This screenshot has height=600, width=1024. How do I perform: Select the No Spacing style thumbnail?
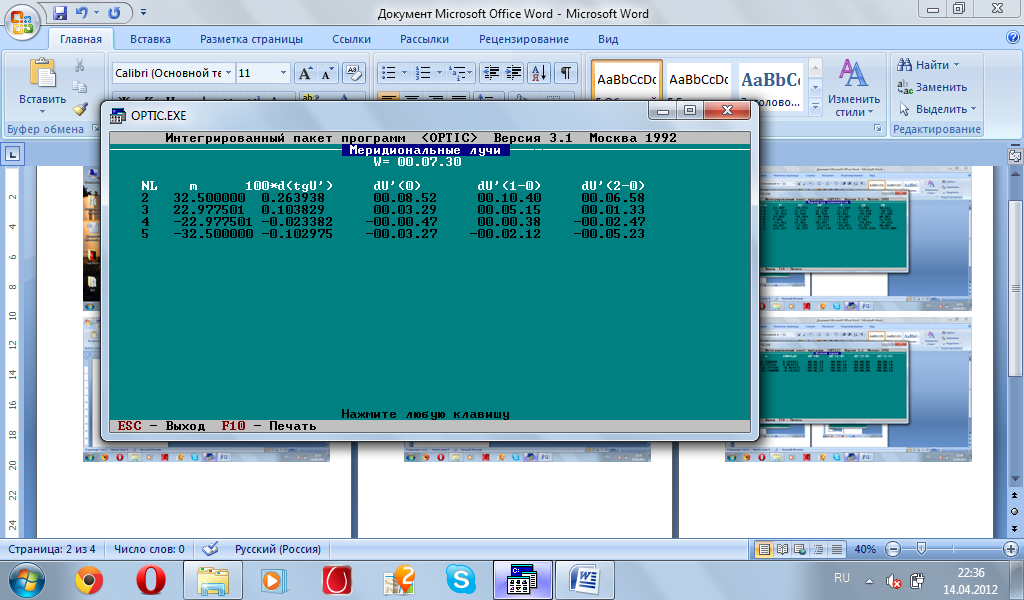pos(699,82)
